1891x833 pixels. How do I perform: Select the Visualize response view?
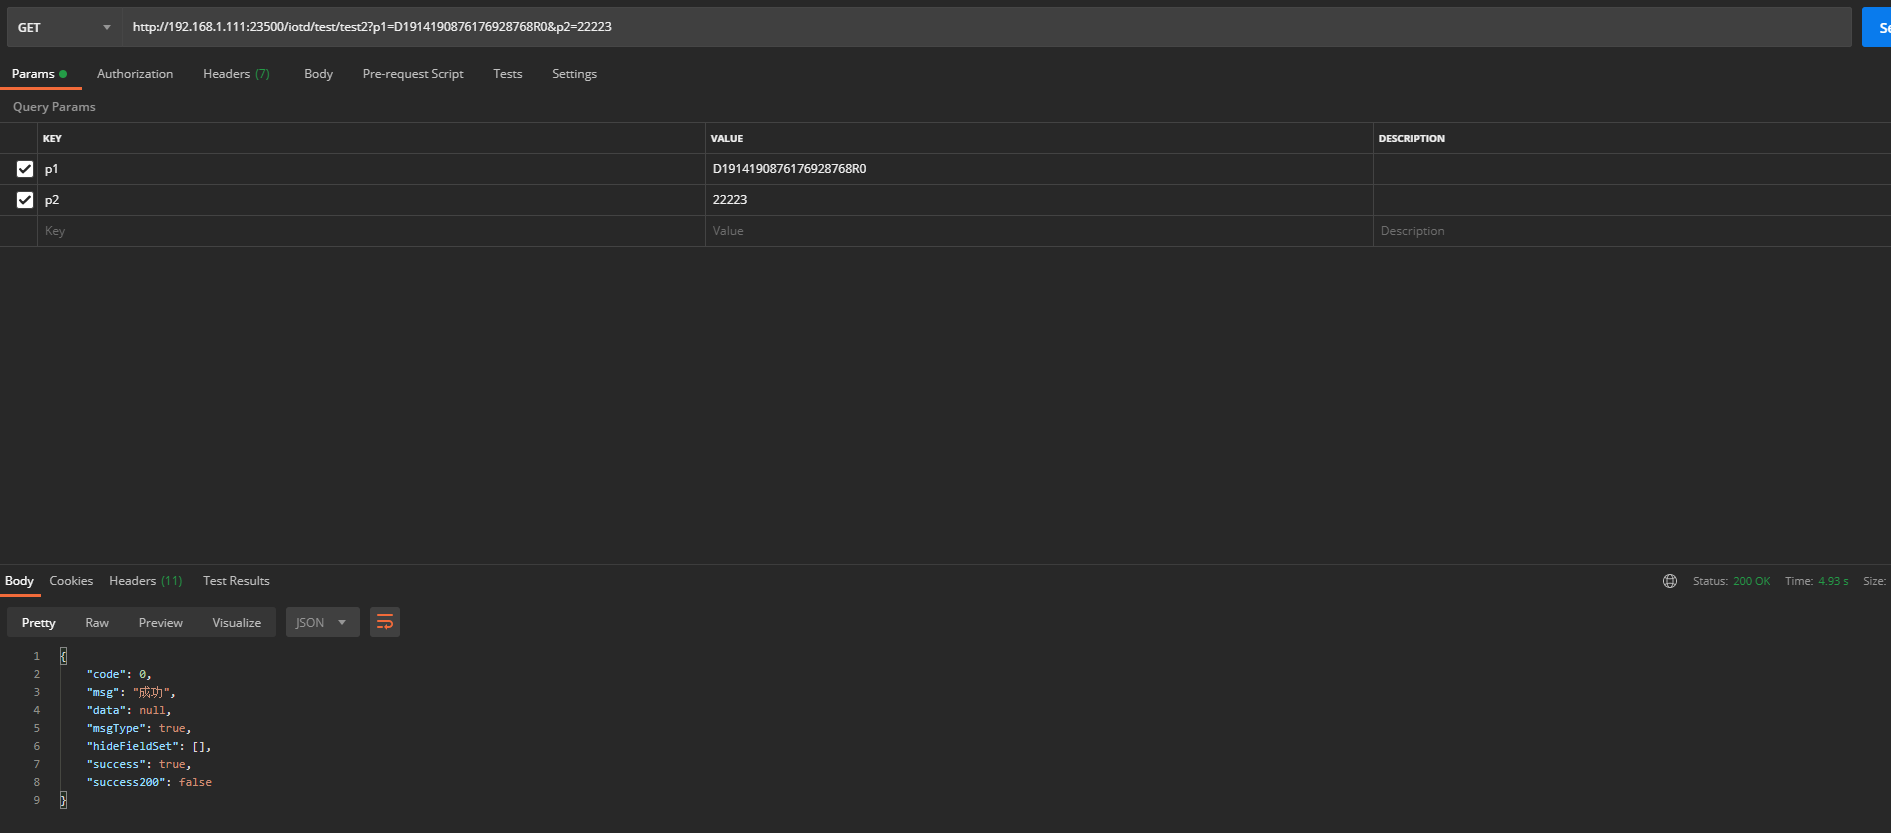tap(236, 622)
